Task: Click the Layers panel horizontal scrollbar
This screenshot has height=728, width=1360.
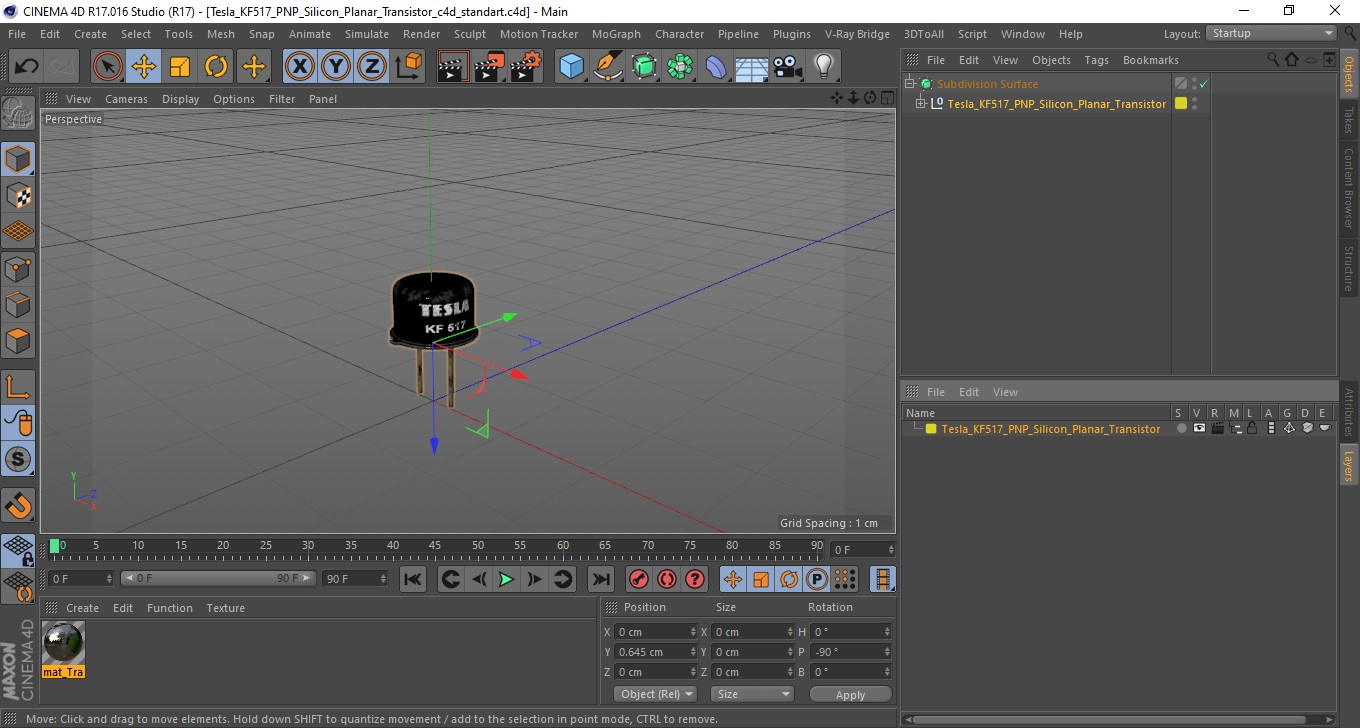Action: click(x=1118, y=718)
